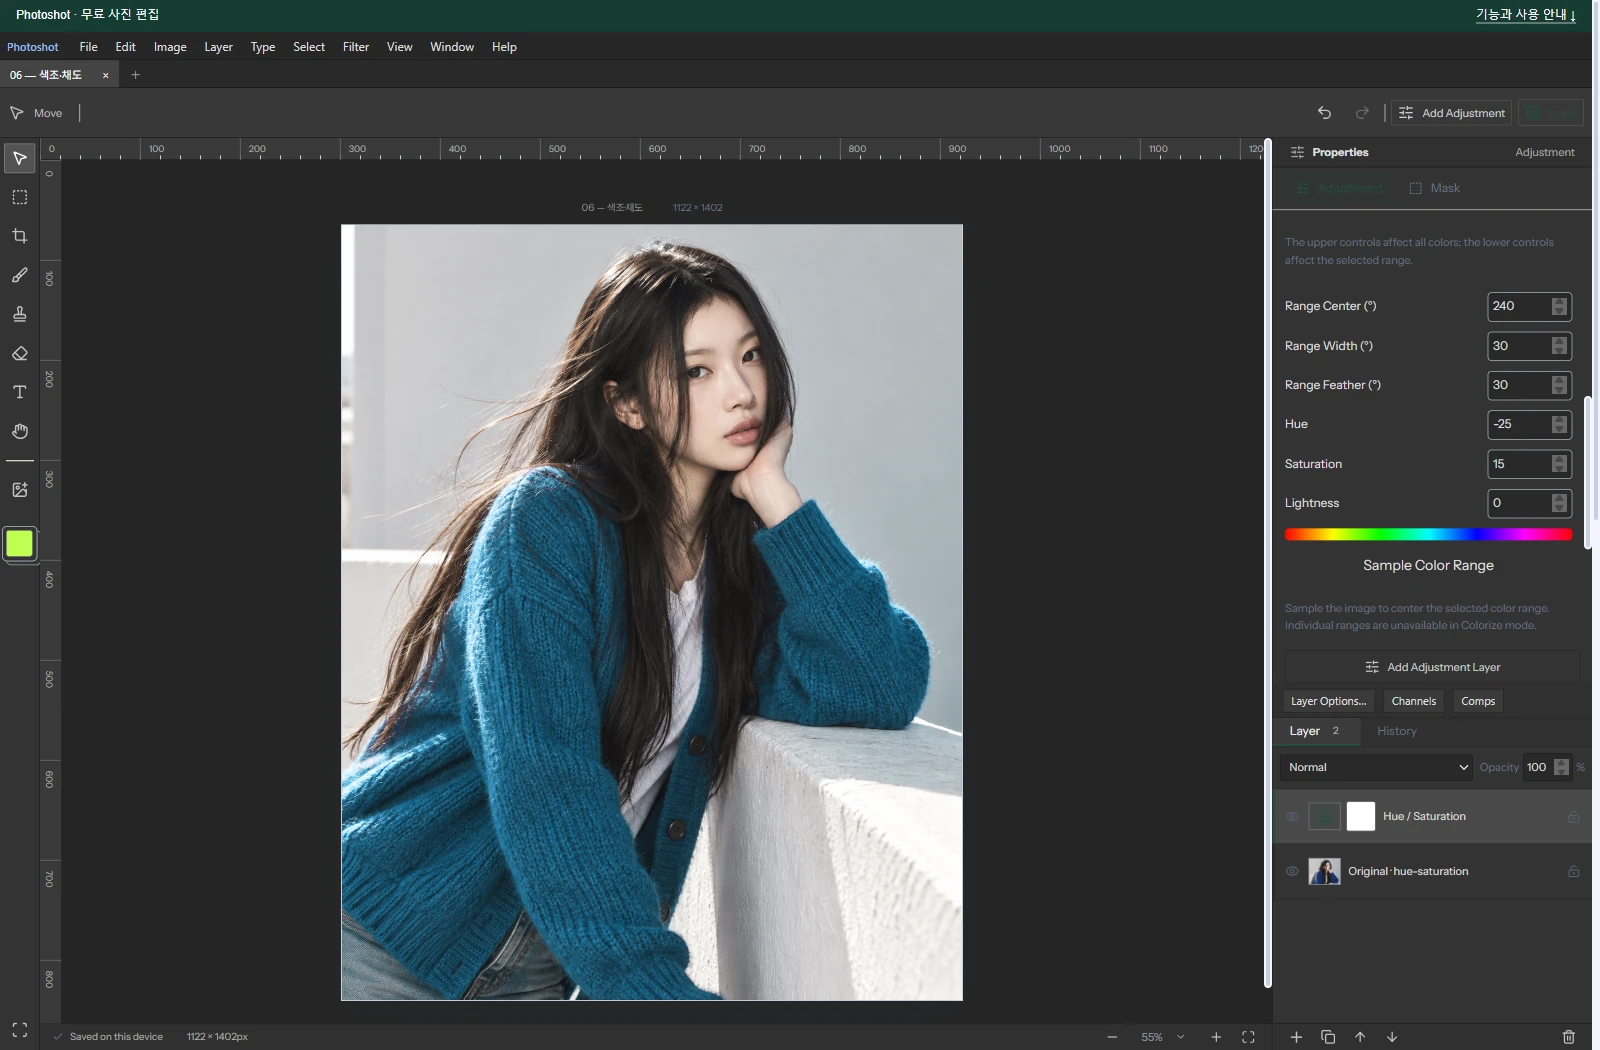The image size is (1600, 1050).
Task: Select the Move tool in left toolbar
Action: pos(19,158)
